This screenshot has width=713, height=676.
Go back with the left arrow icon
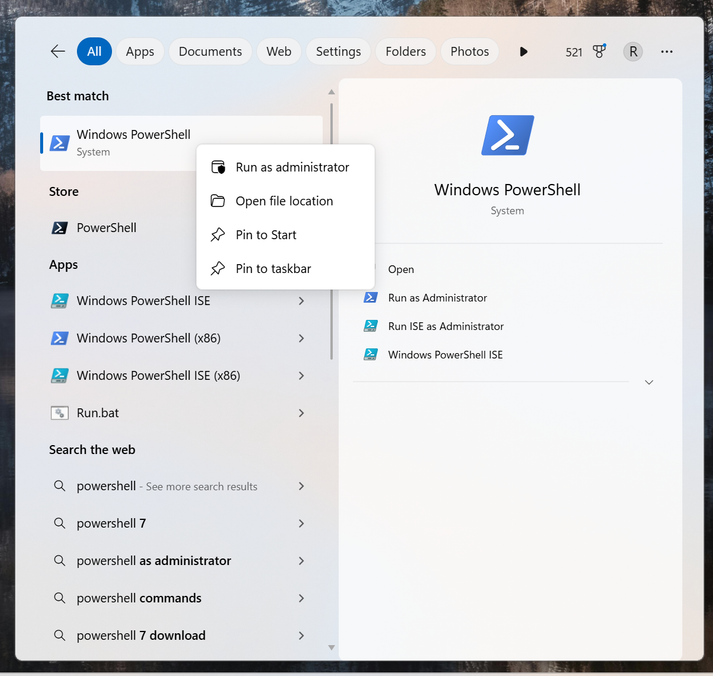tap(58, 51)
